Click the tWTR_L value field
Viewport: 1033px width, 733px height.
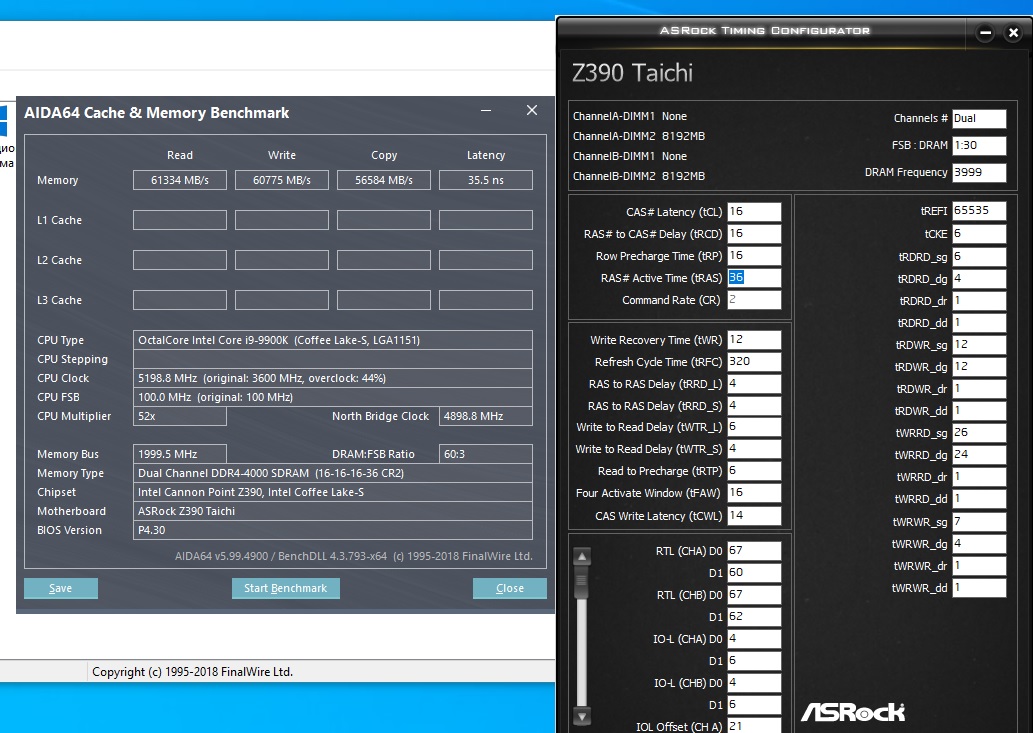754,427
